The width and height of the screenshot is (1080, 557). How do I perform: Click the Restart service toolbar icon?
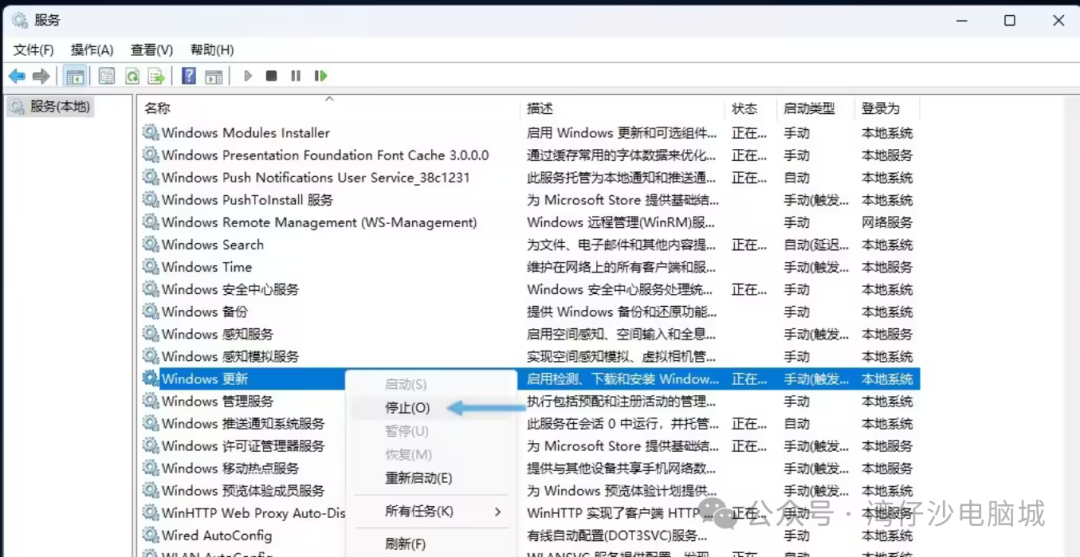click(320, 76)
